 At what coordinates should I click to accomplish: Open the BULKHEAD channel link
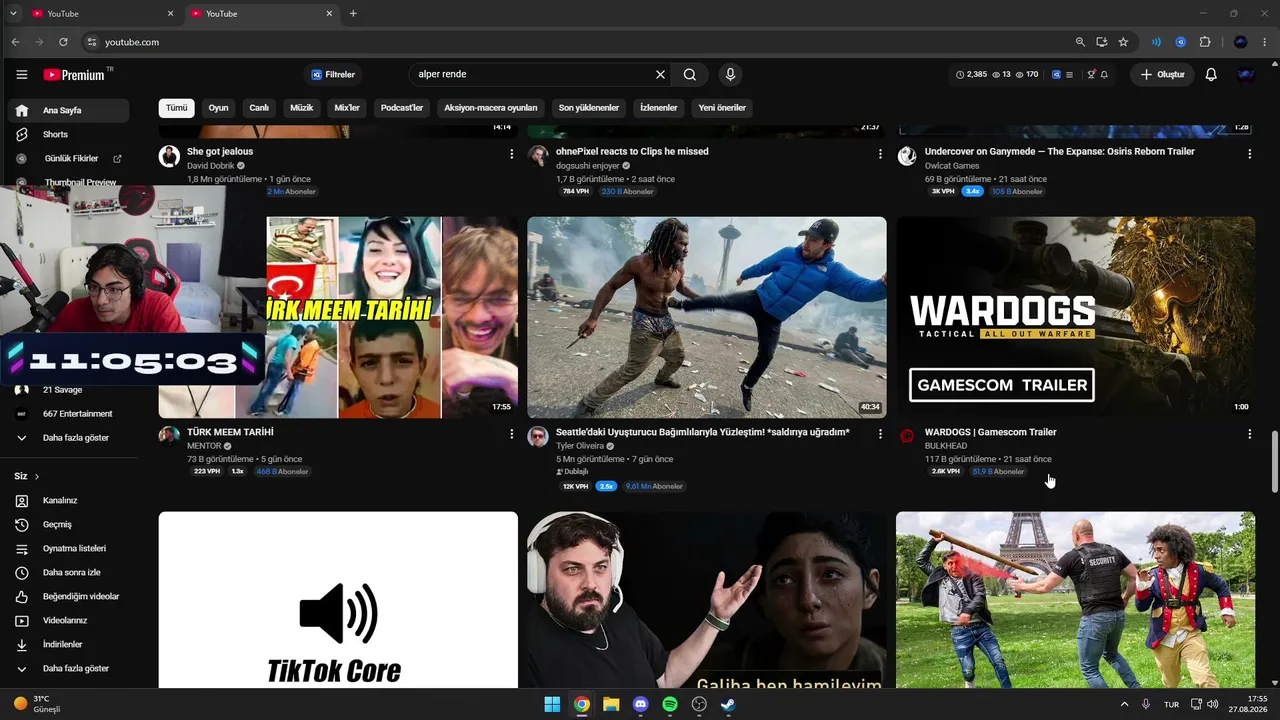[946, 446]
